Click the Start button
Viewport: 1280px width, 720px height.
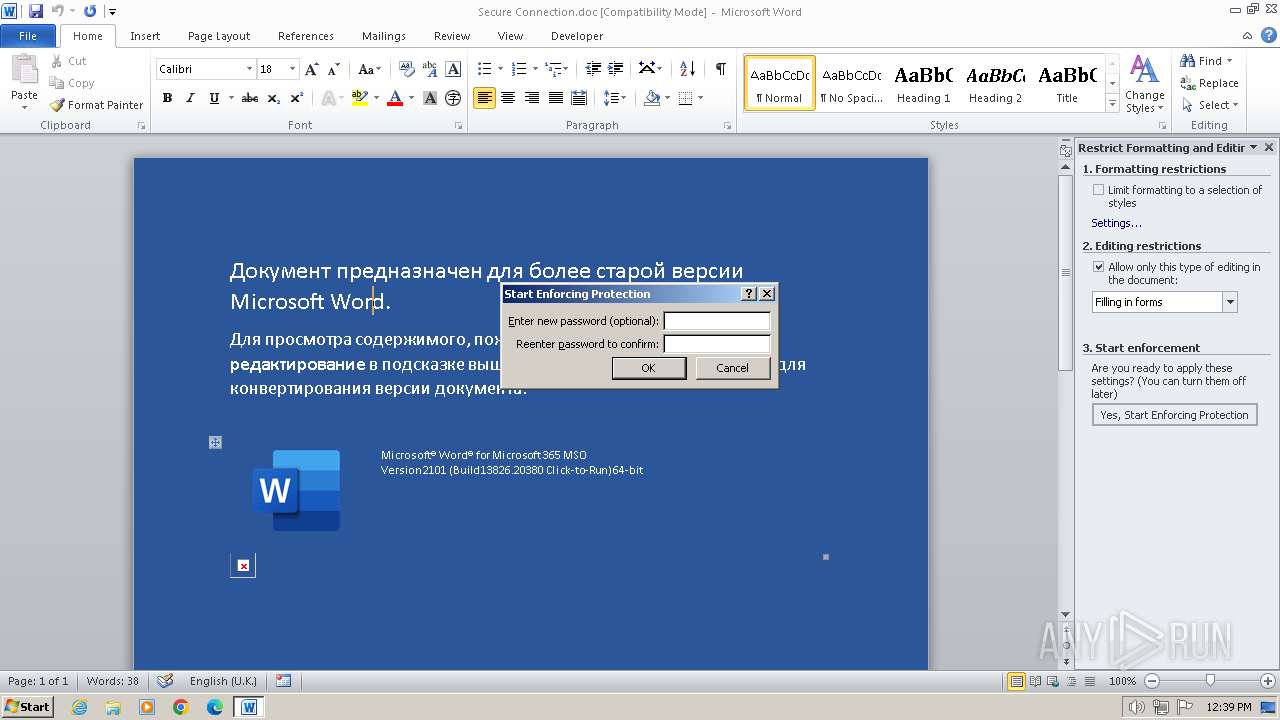27,707
